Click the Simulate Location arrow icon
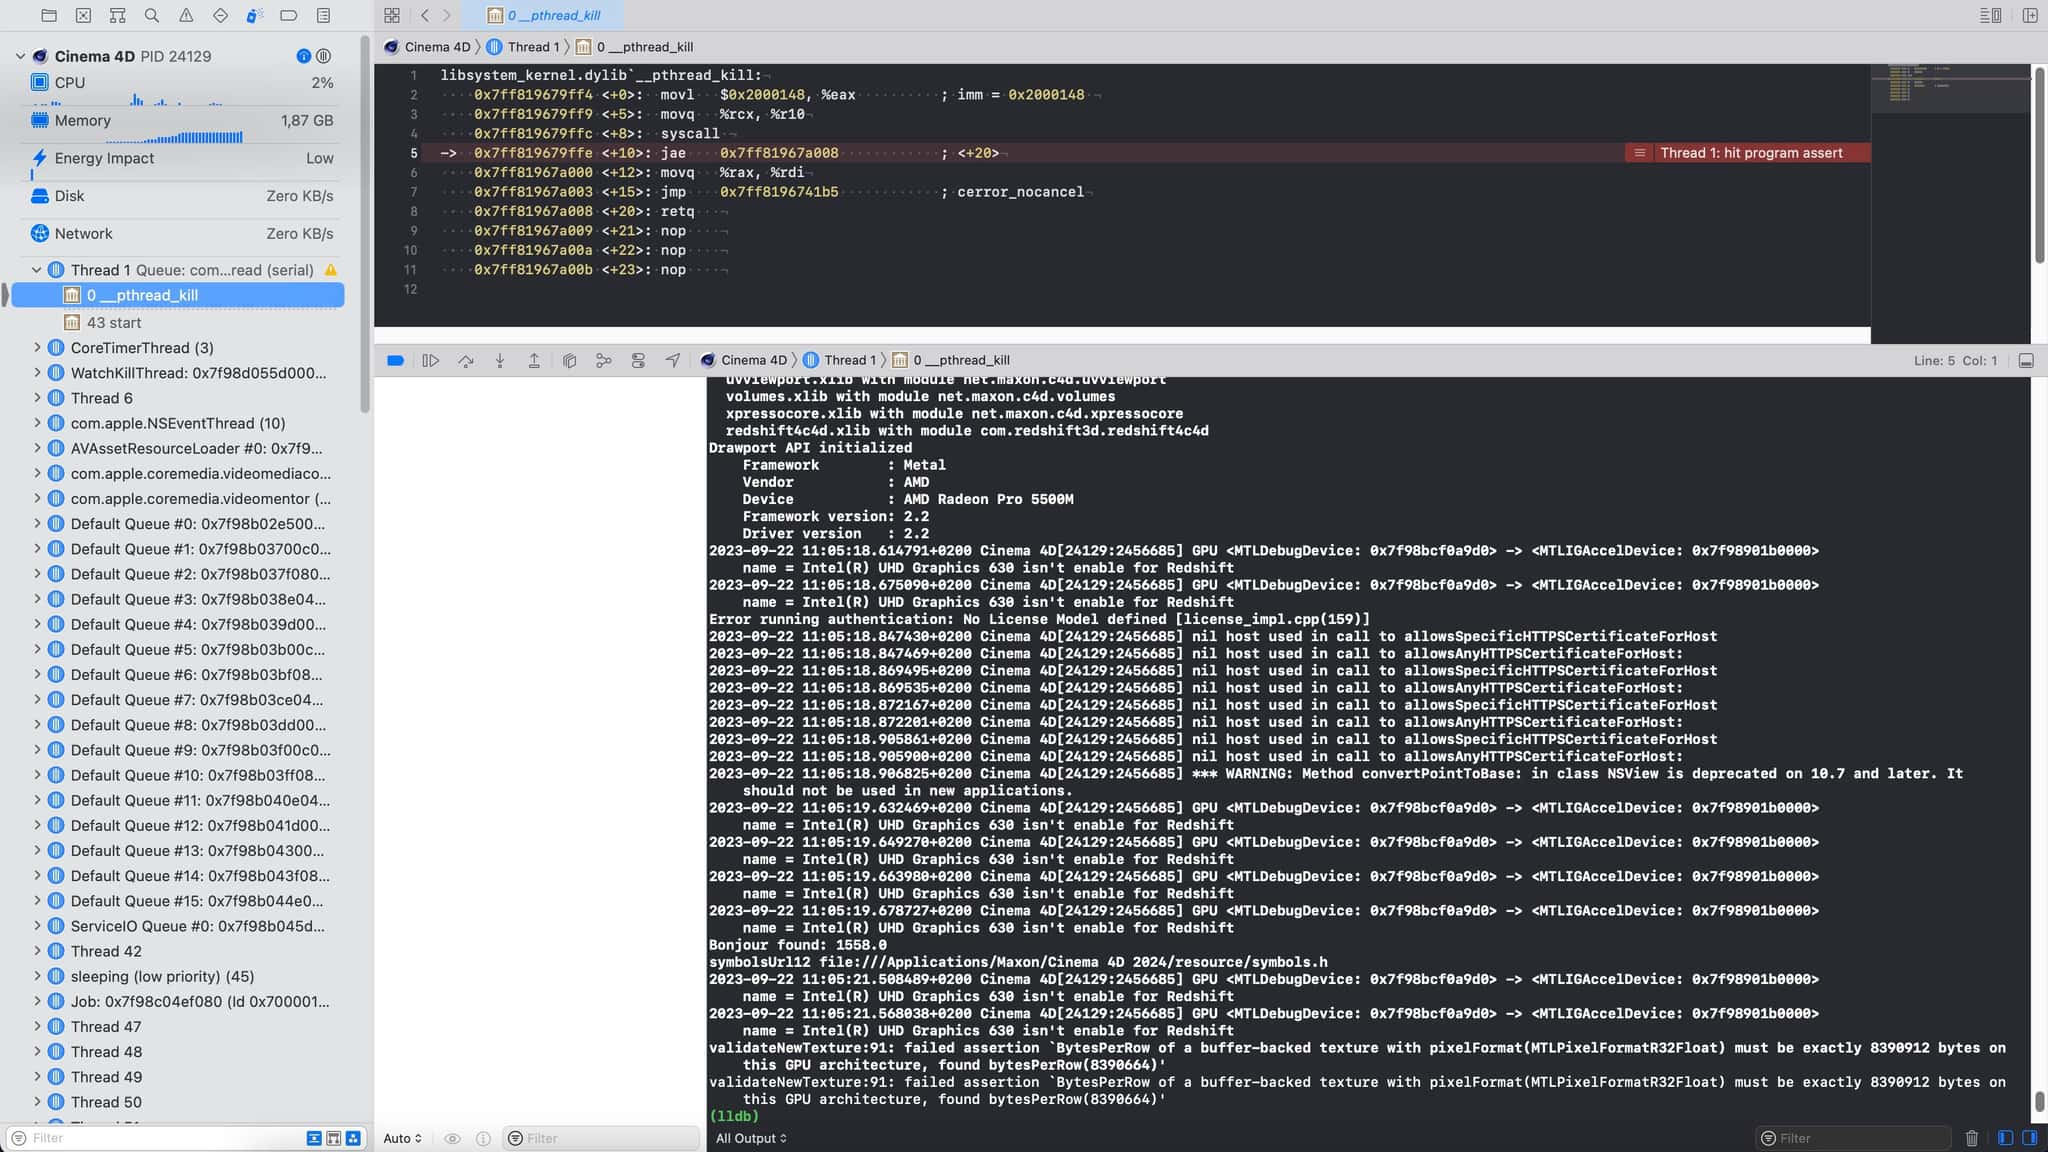Image resolution: width=2048 pixels, height=1152 pixels. click(672, 360)
